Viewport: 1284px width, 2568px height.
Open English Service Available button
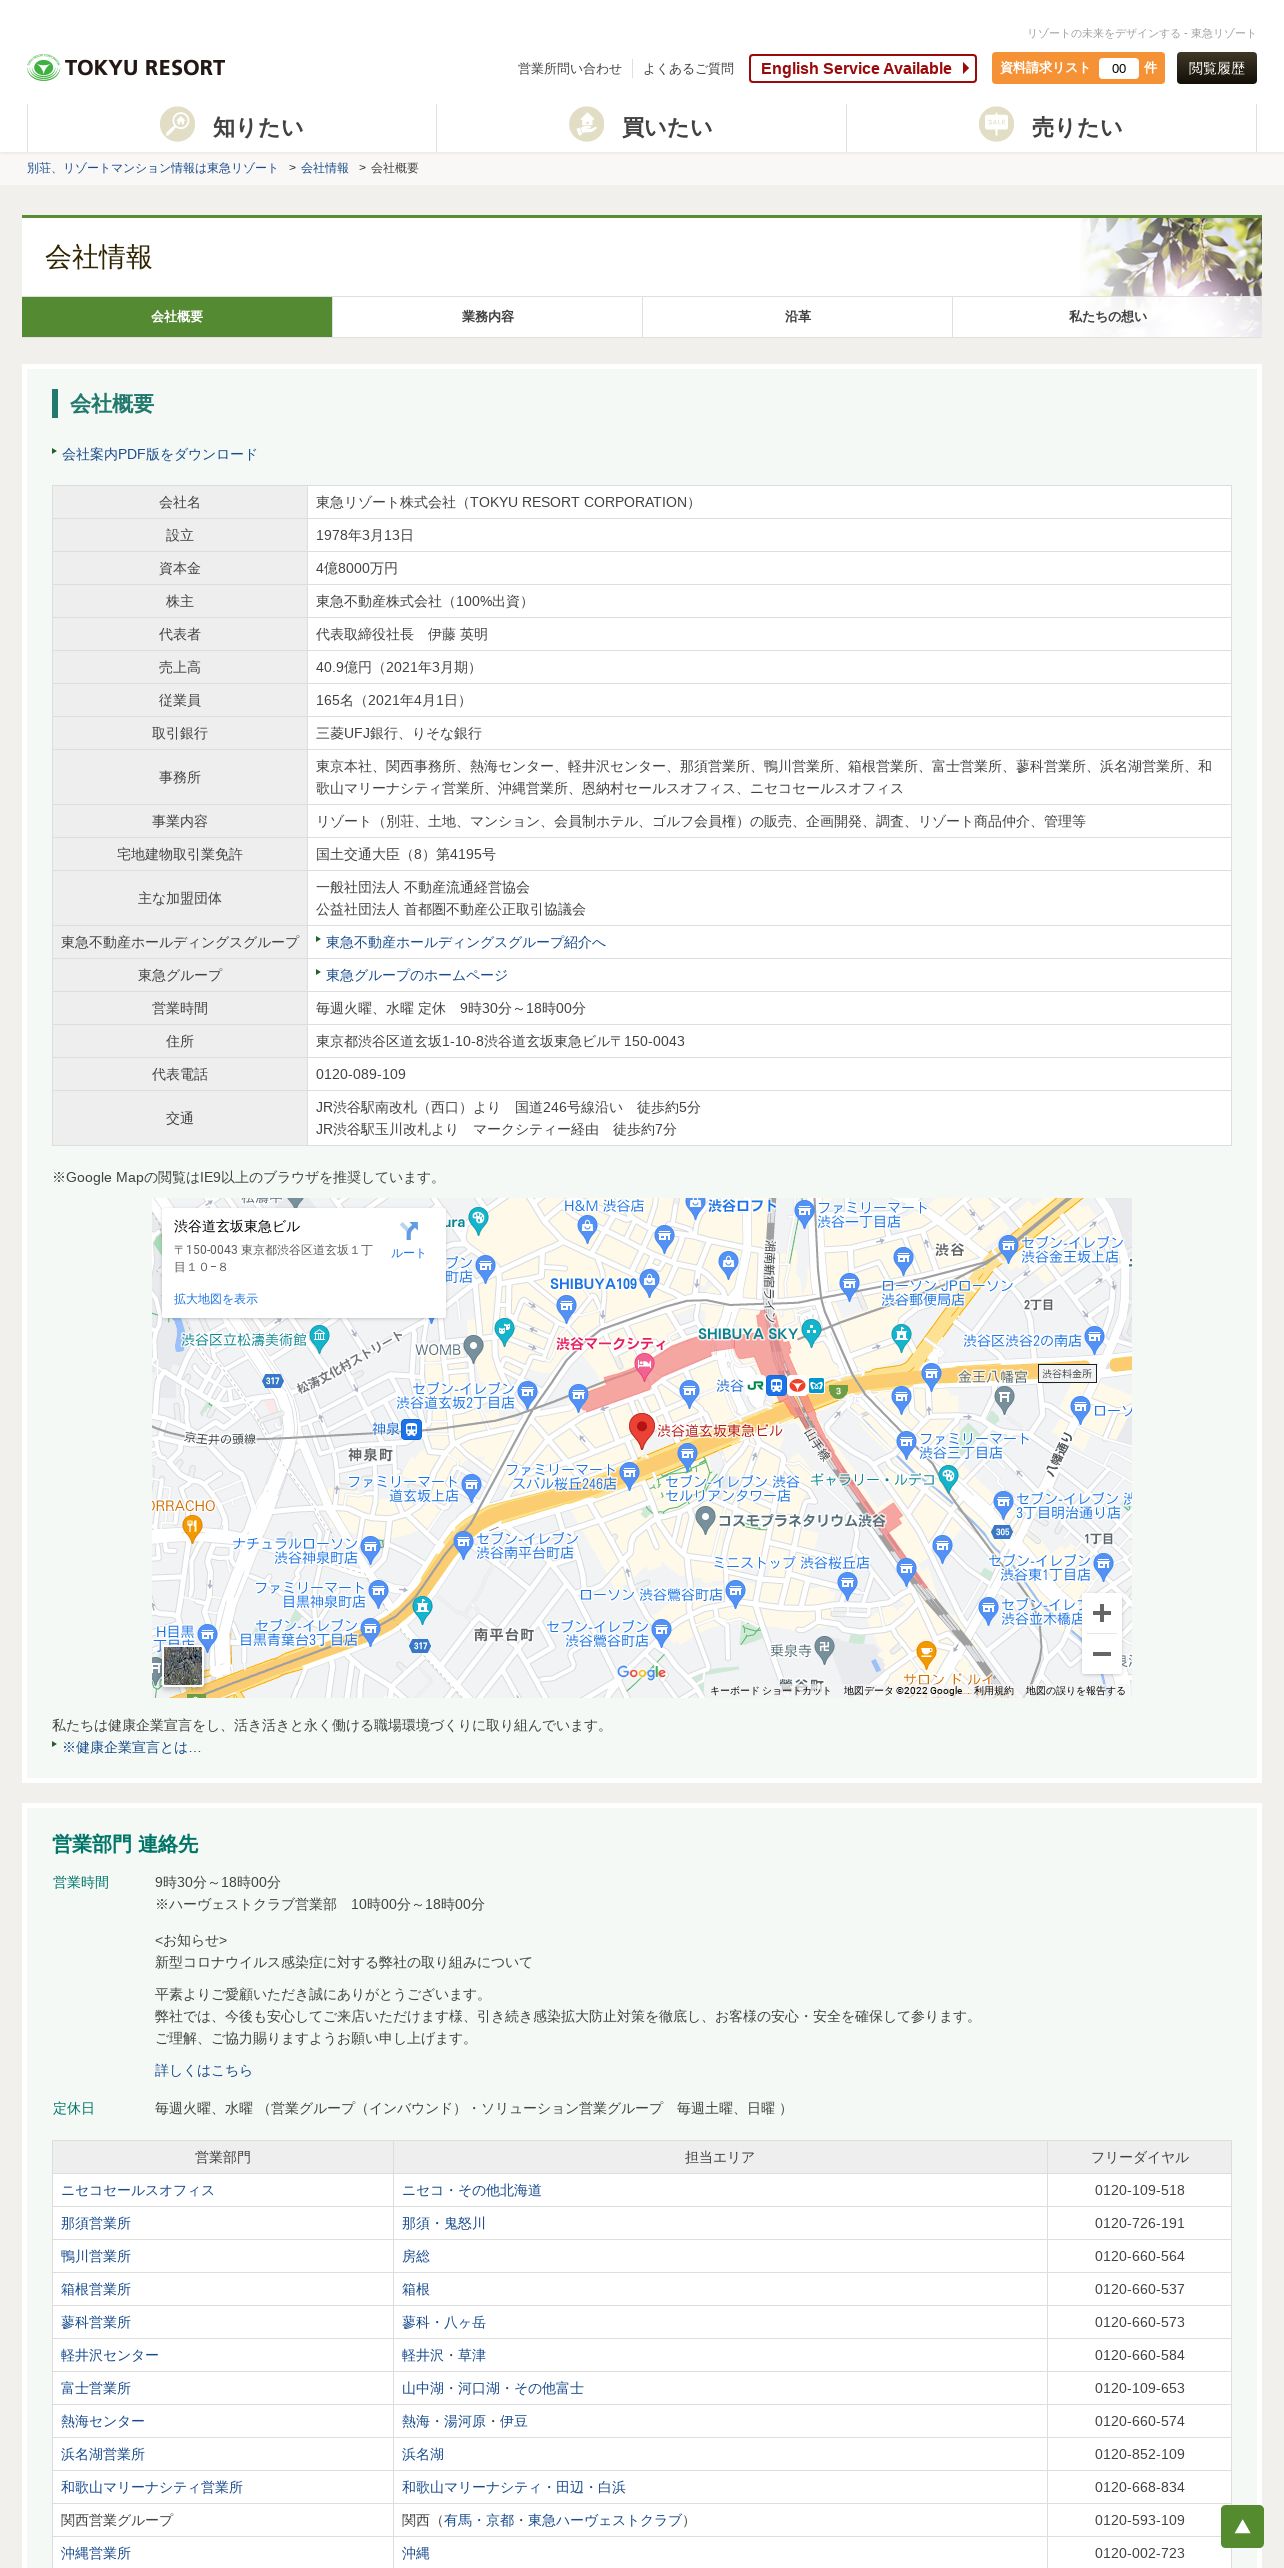pyautogui.click(x=863, y=68)
